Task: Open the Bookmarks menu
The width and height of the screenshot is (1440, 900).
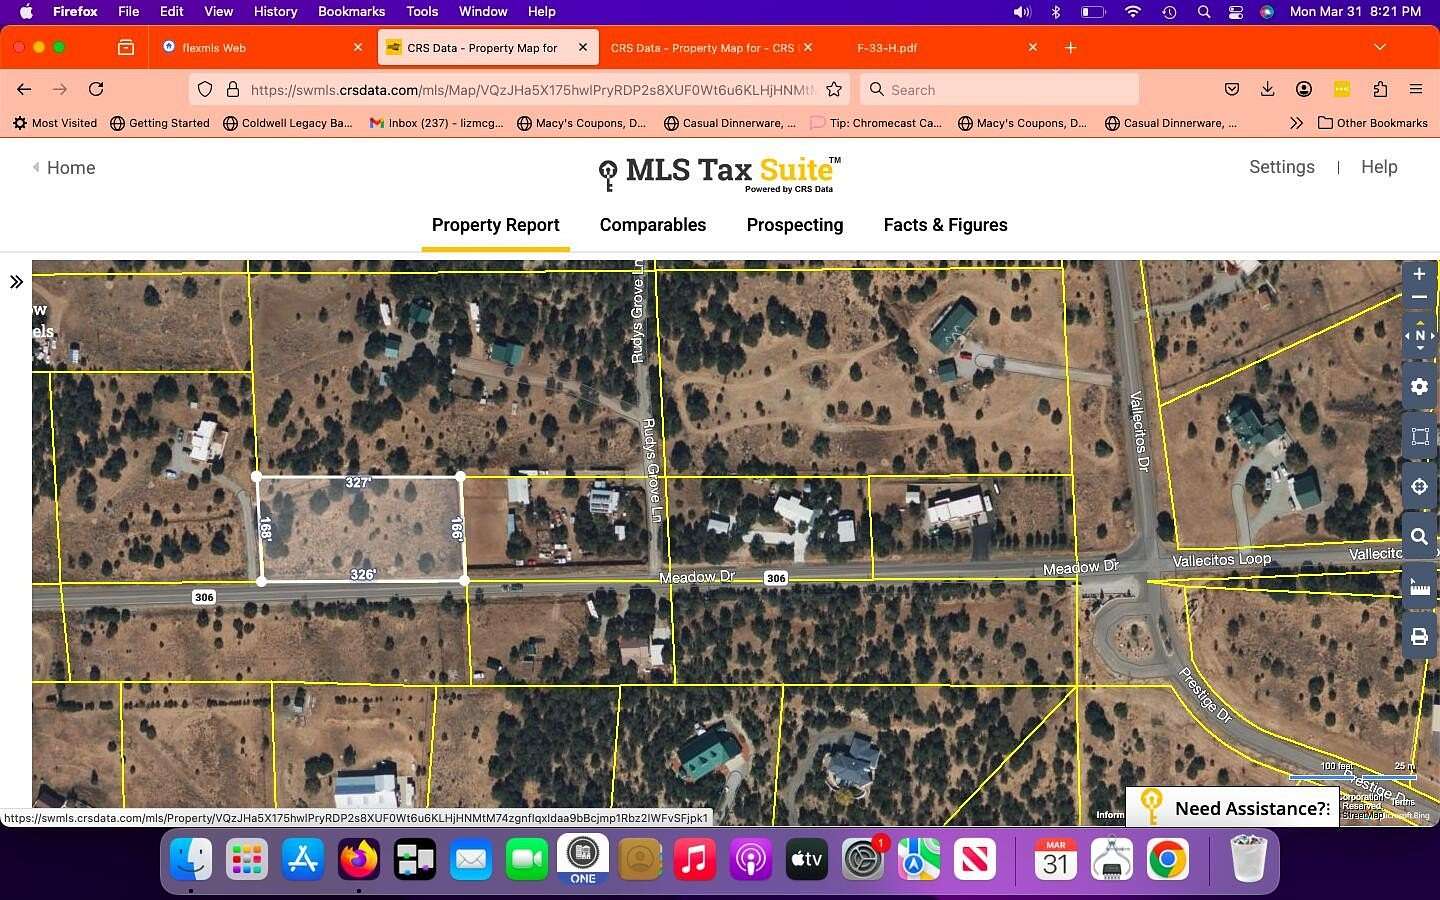Action: 351,11
